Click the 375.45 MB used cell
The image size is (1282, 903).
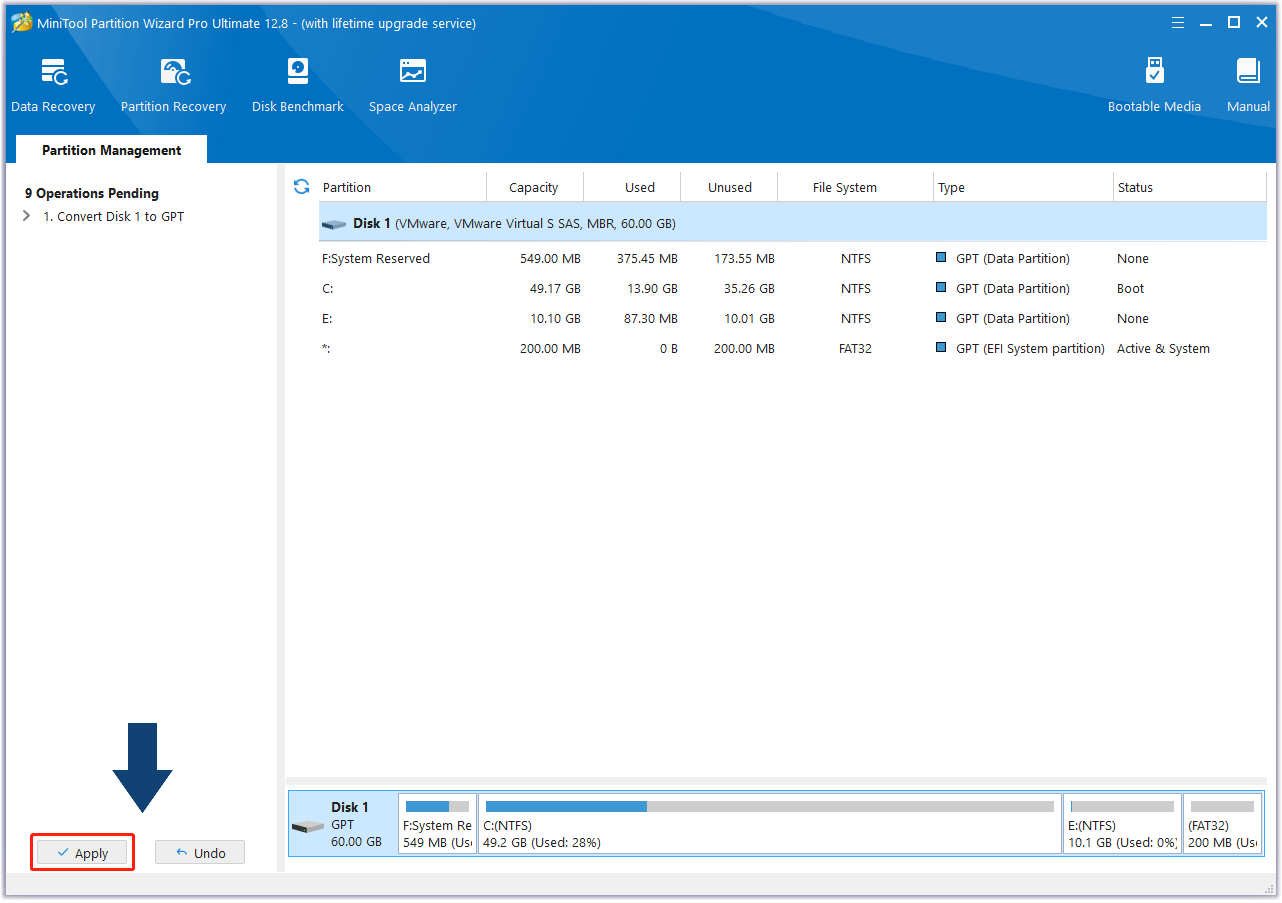pos(647,258)
